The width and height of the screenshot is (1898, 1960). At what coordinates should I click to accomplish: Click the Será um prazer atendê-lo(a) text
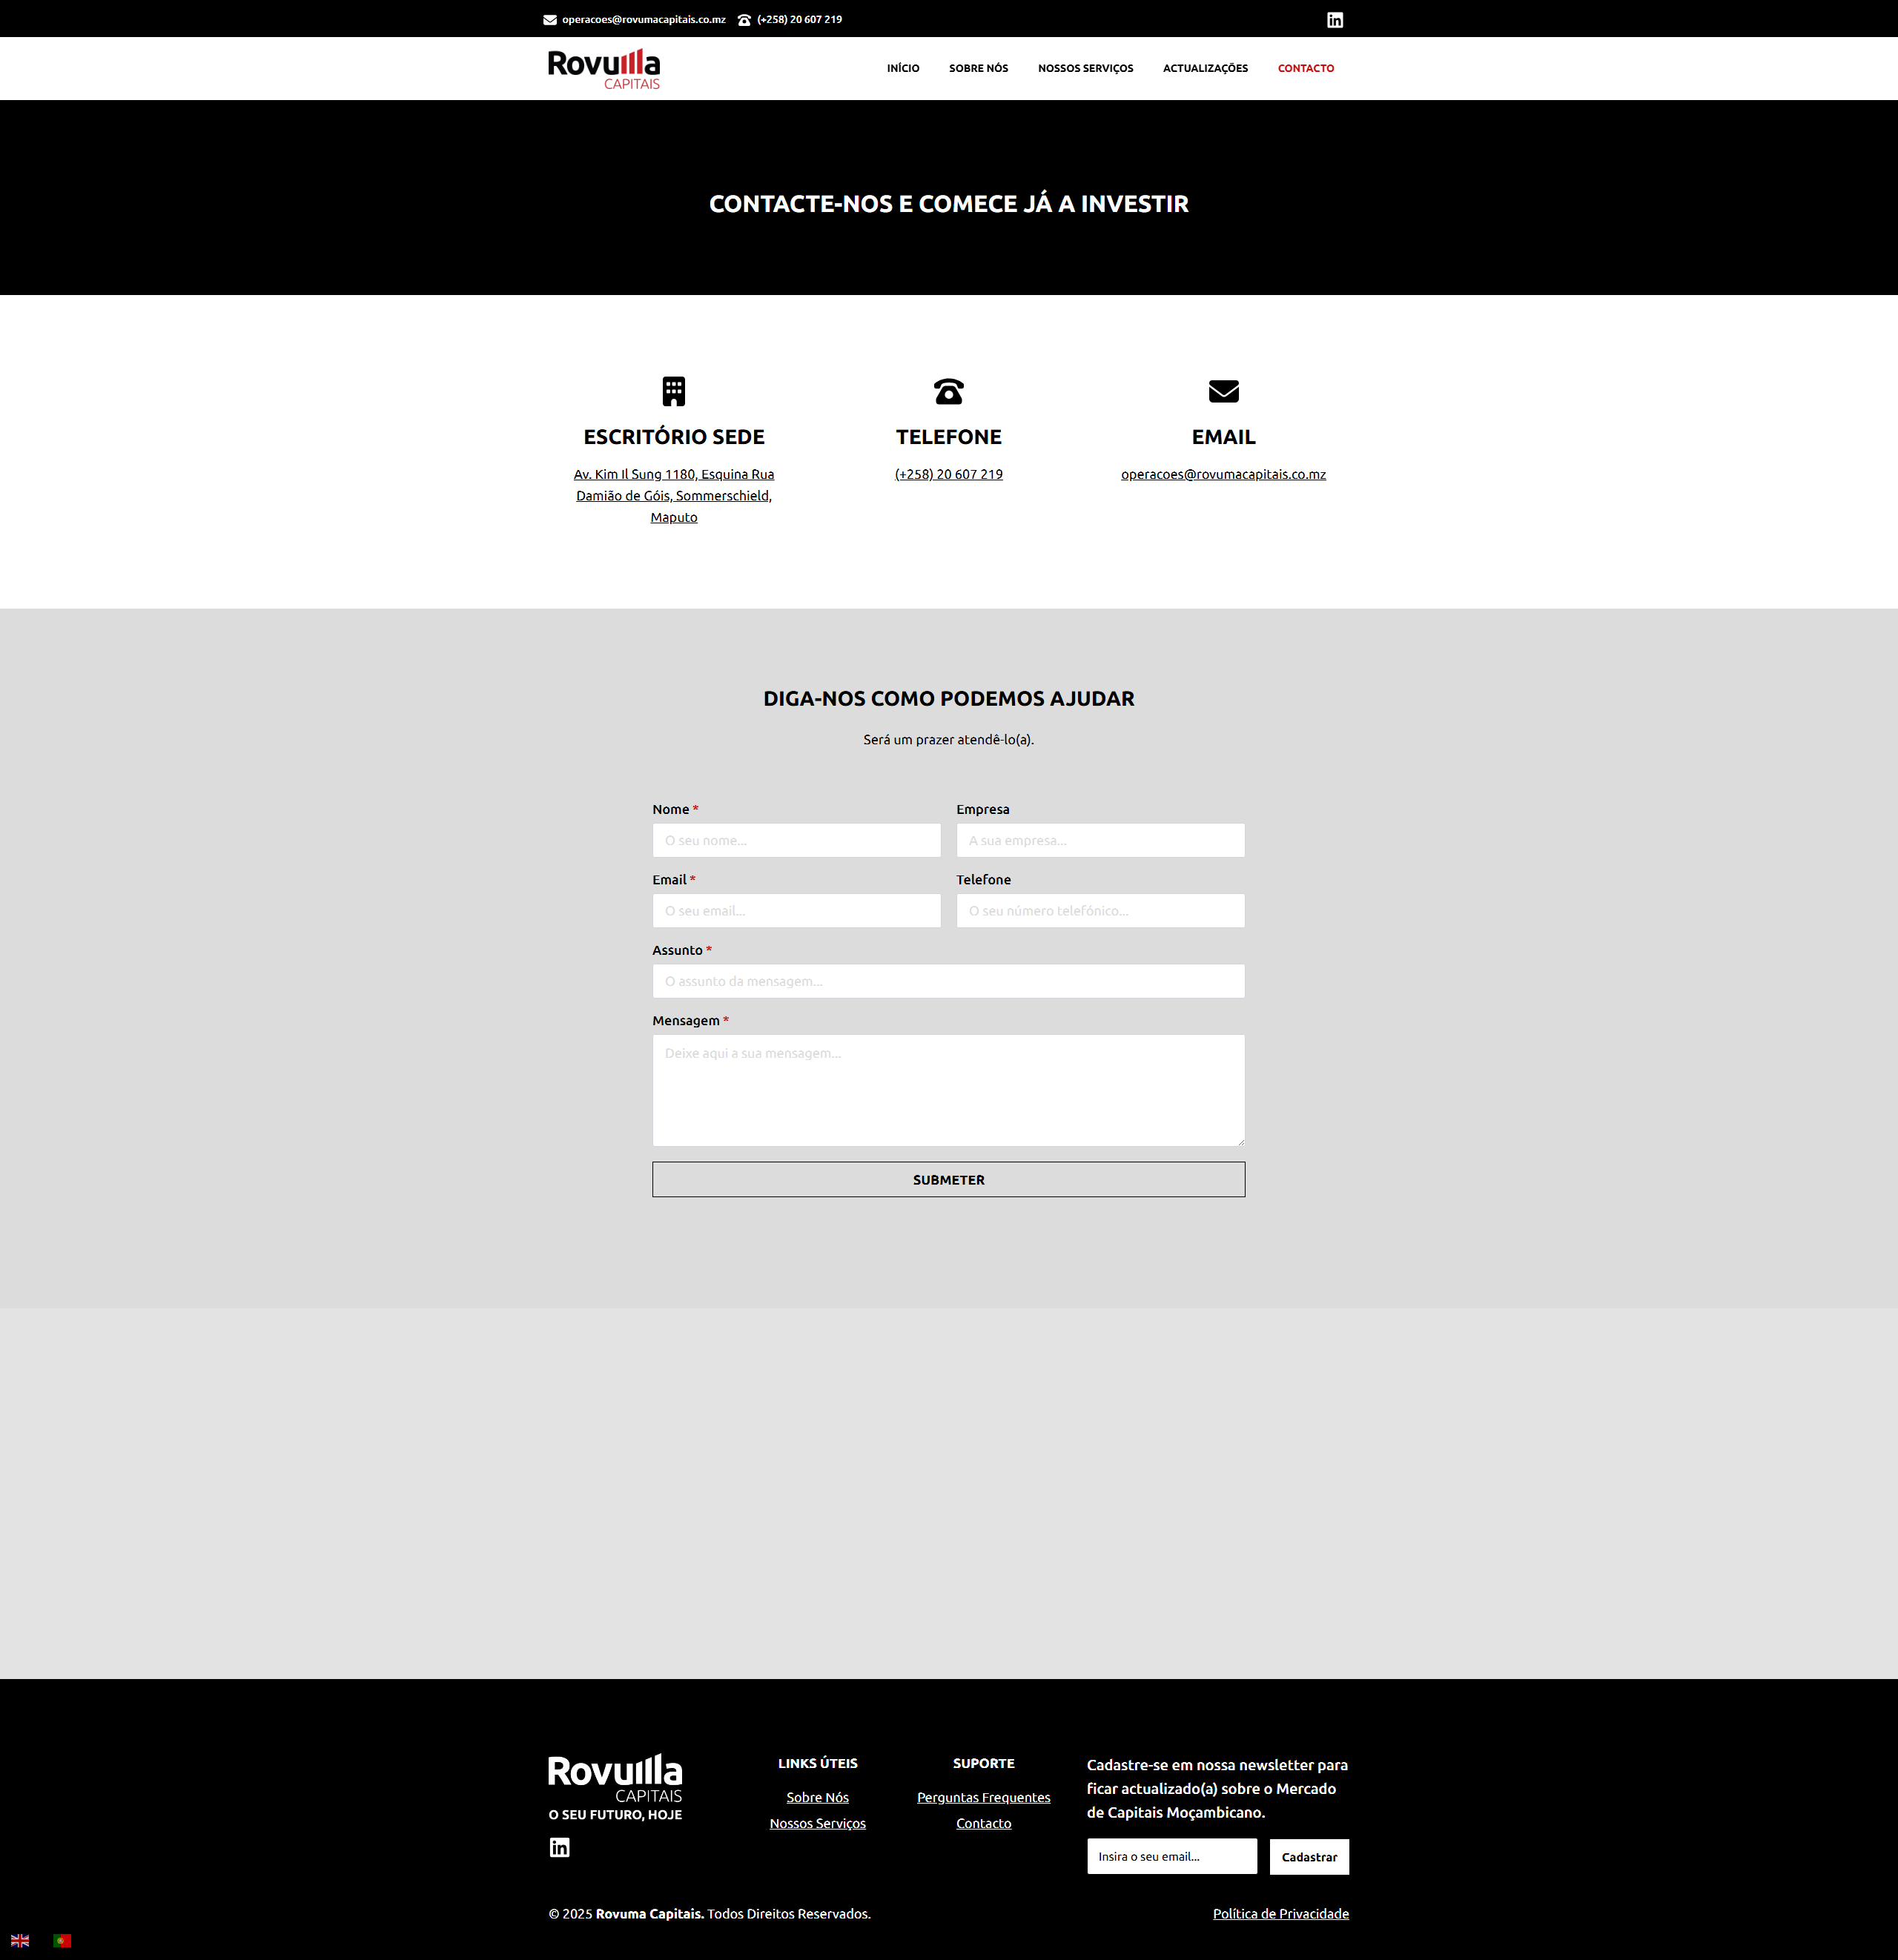click(948, 740)
